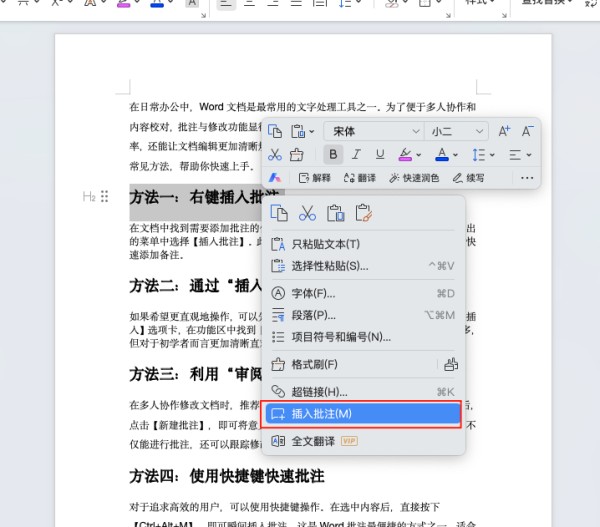
Task: Click the cut scissors icon in floating toolbar
Action: 275,155
